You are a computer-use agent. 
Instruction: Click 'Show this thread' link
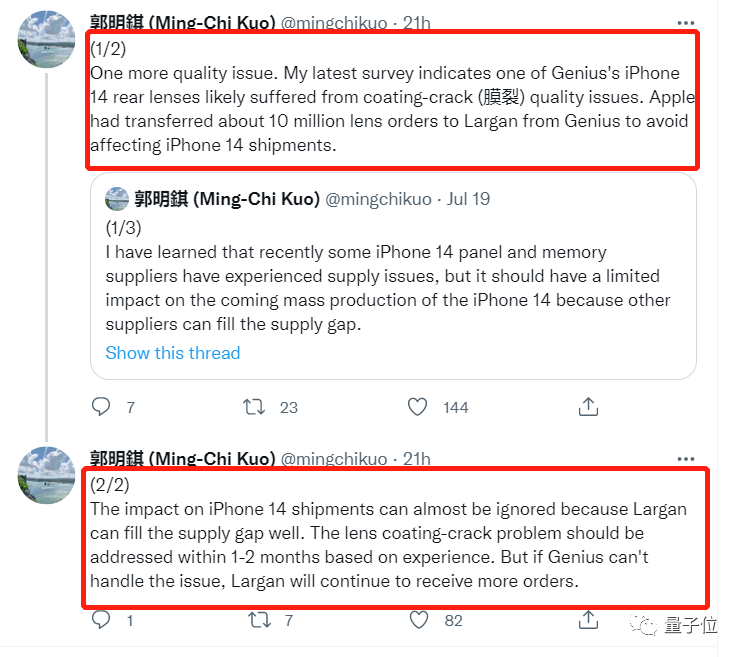(x=173, y=353)
